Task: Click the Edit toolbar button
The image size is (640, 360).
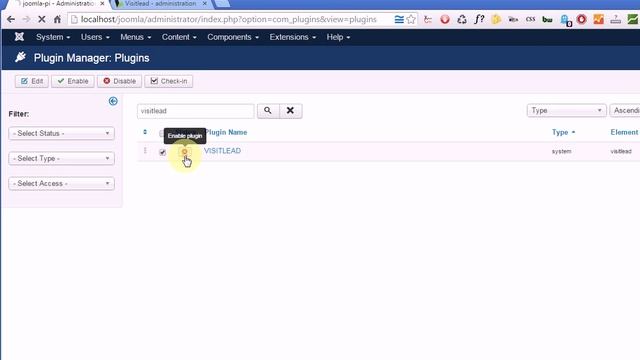Action: tap(32, 81)
